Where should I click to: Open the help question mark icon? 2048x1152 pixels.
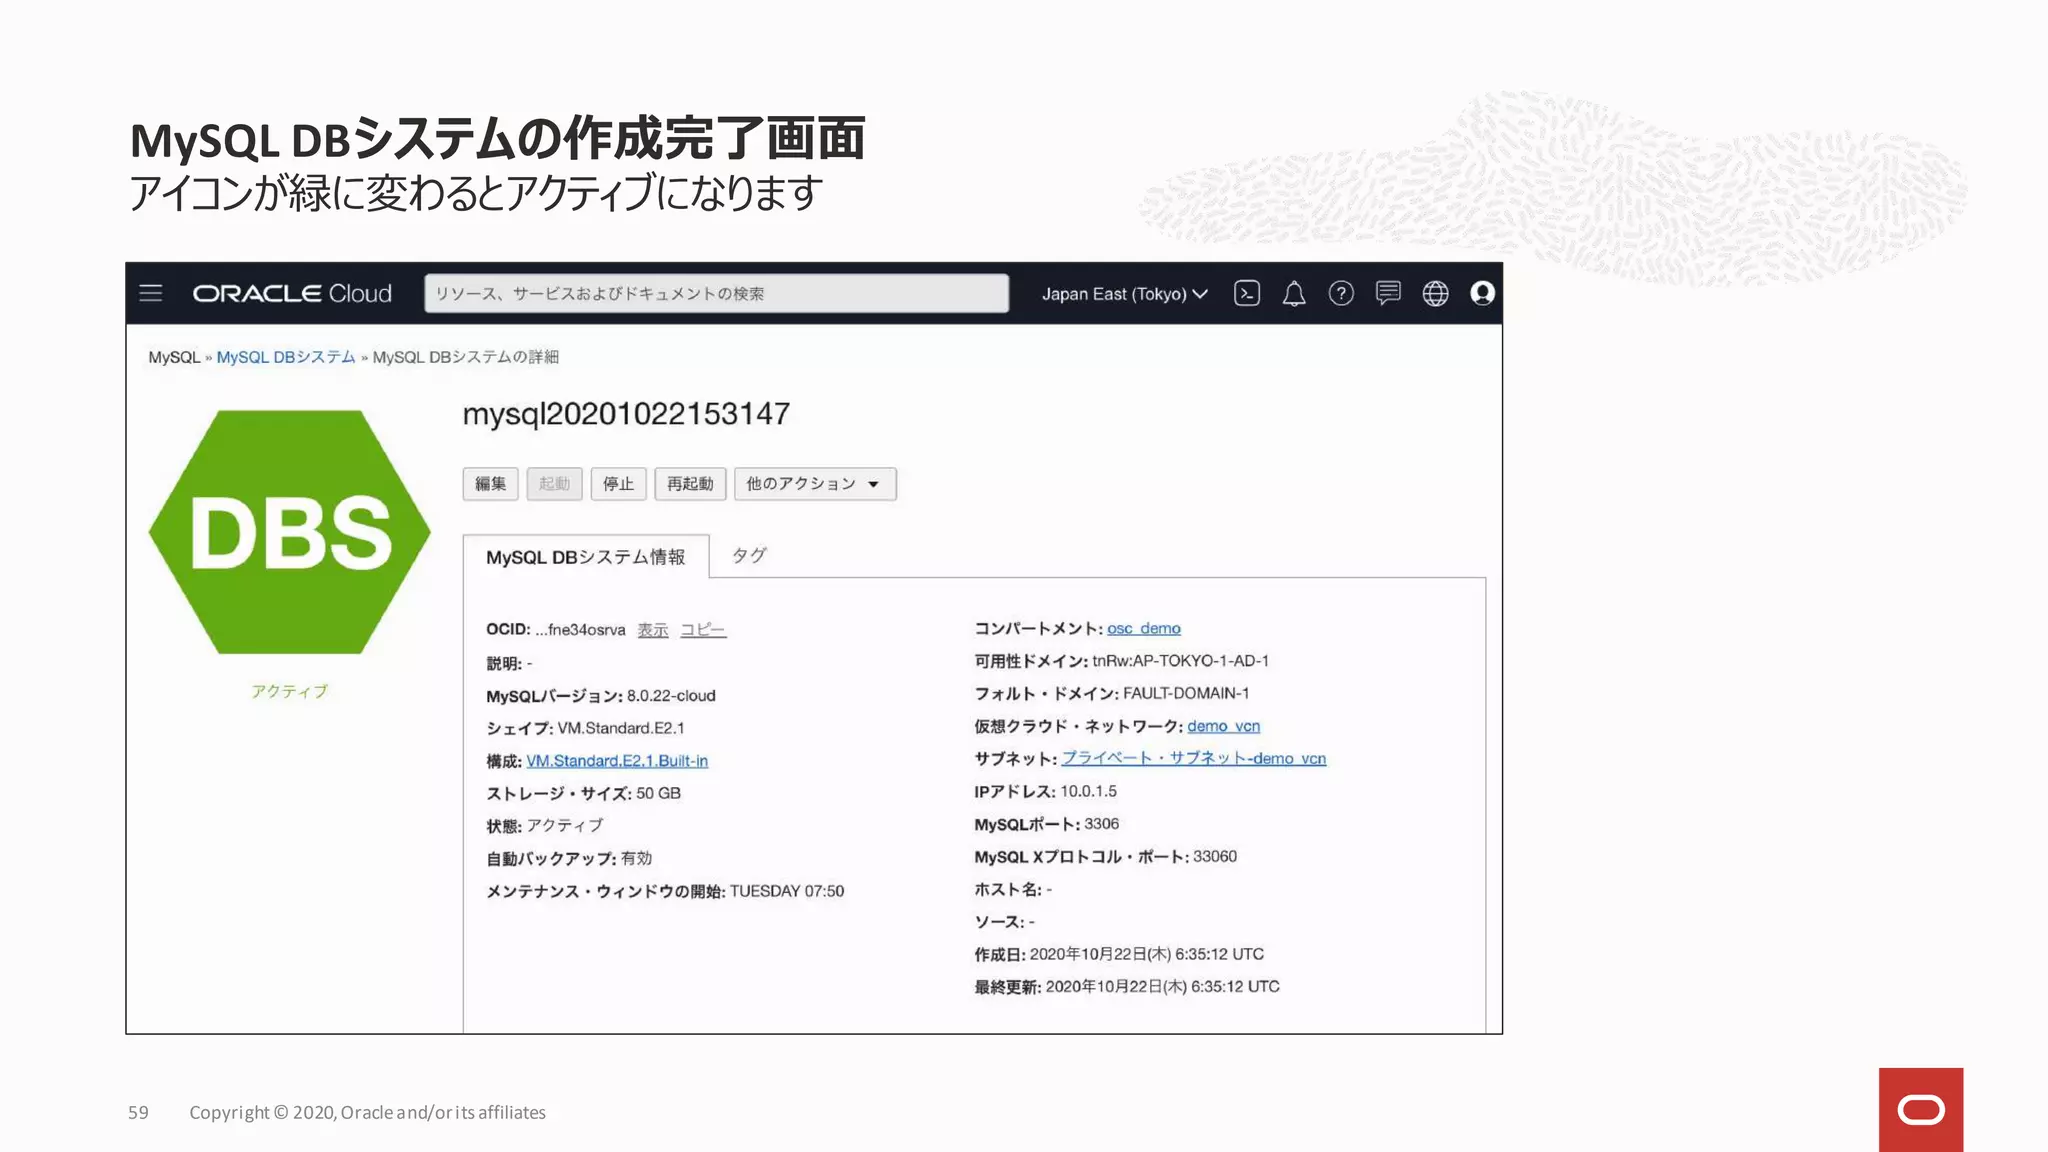click(1341, 293)
